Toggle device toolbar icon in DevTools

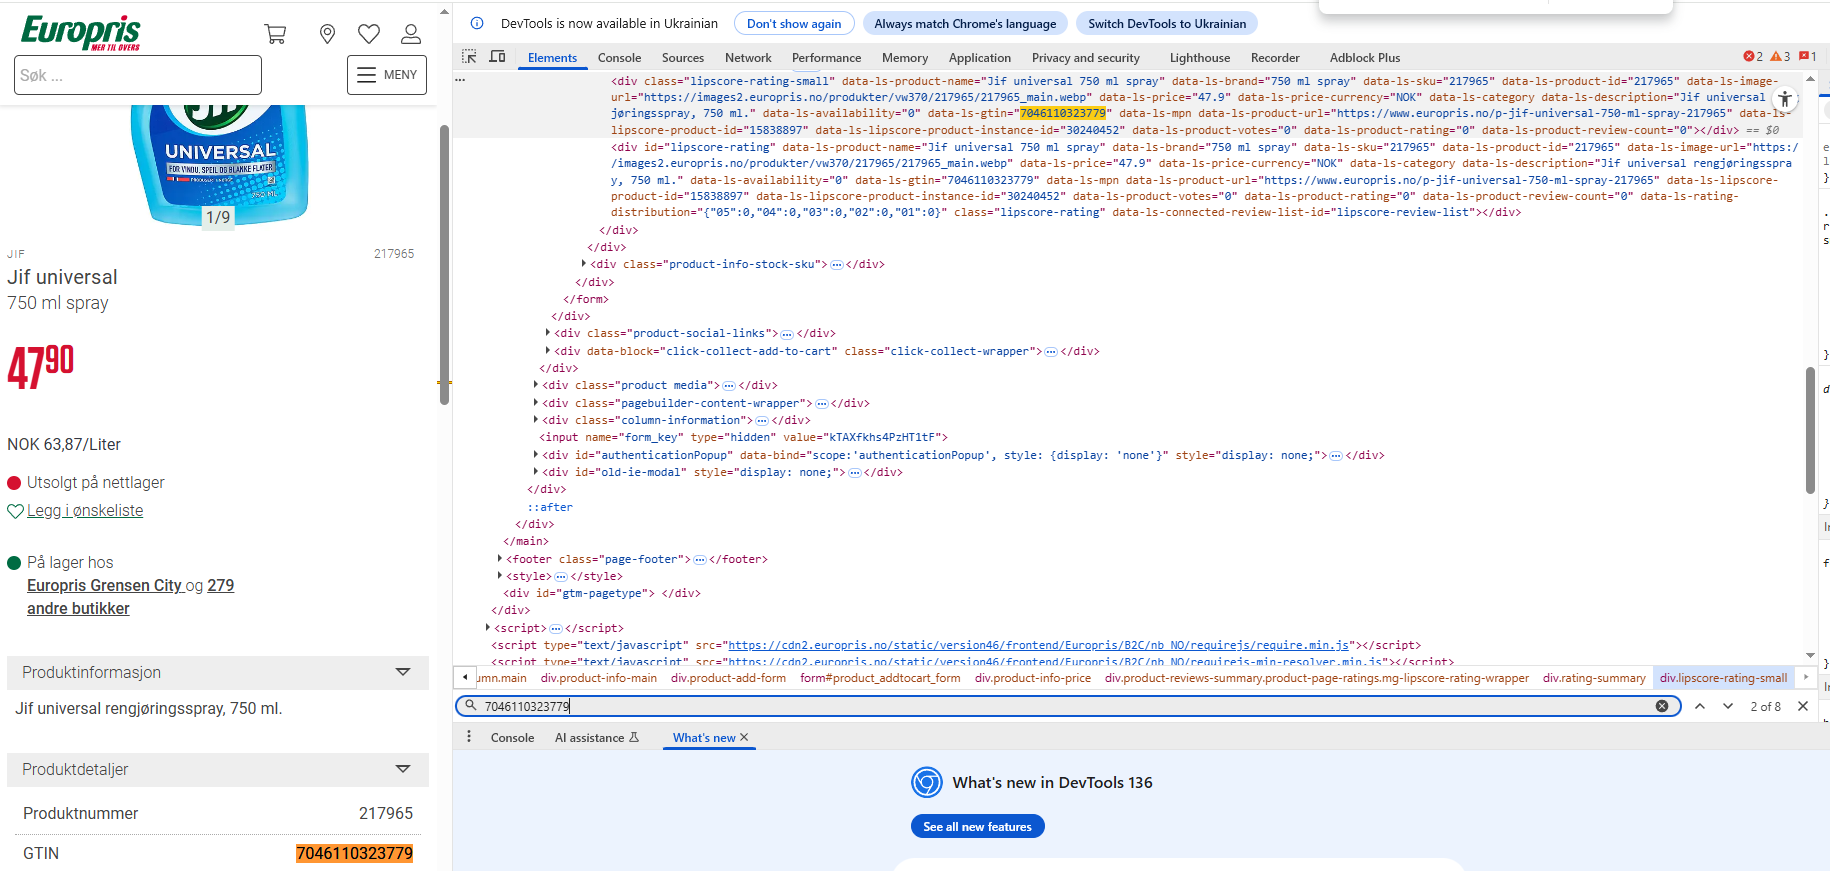pyautogui.click(x=497, y=57)
